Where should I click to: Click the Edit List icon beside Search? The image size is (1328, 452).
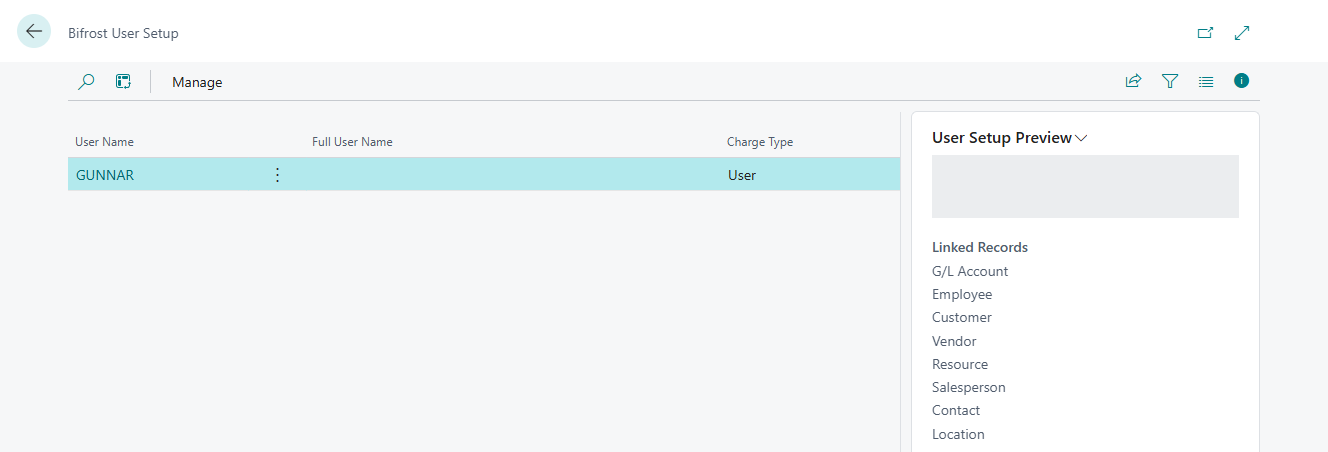tap(123, 82)
